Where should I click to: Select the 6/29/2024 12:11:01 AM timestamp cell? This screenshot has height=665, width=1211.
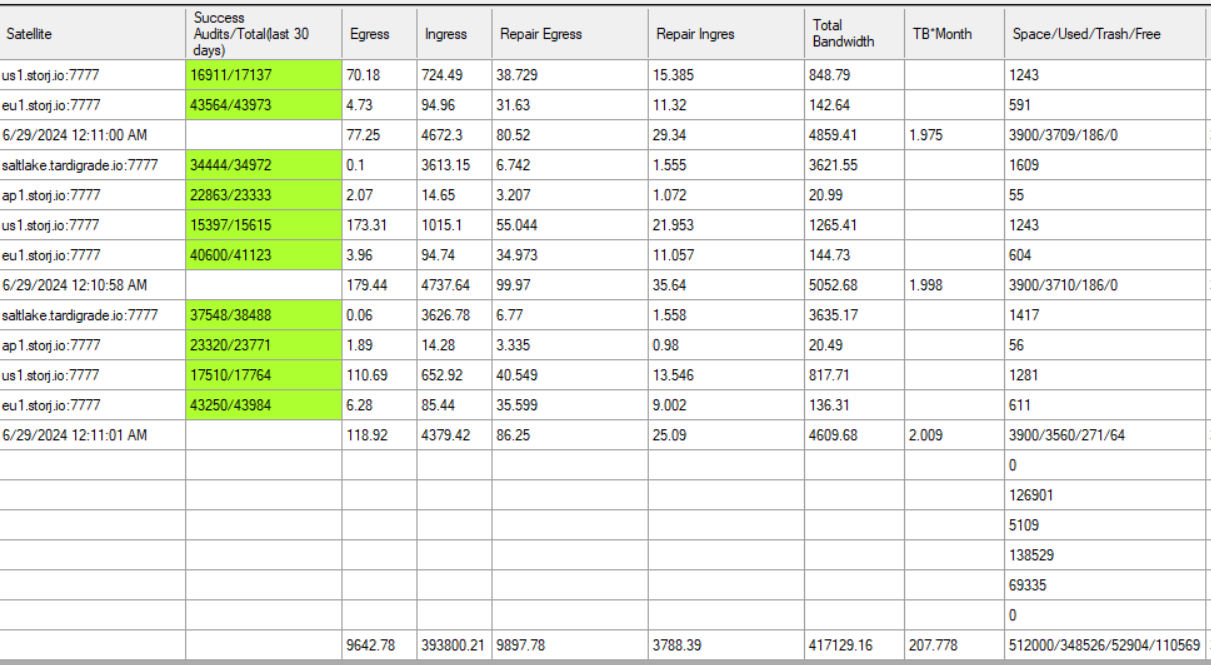(92, 435)
